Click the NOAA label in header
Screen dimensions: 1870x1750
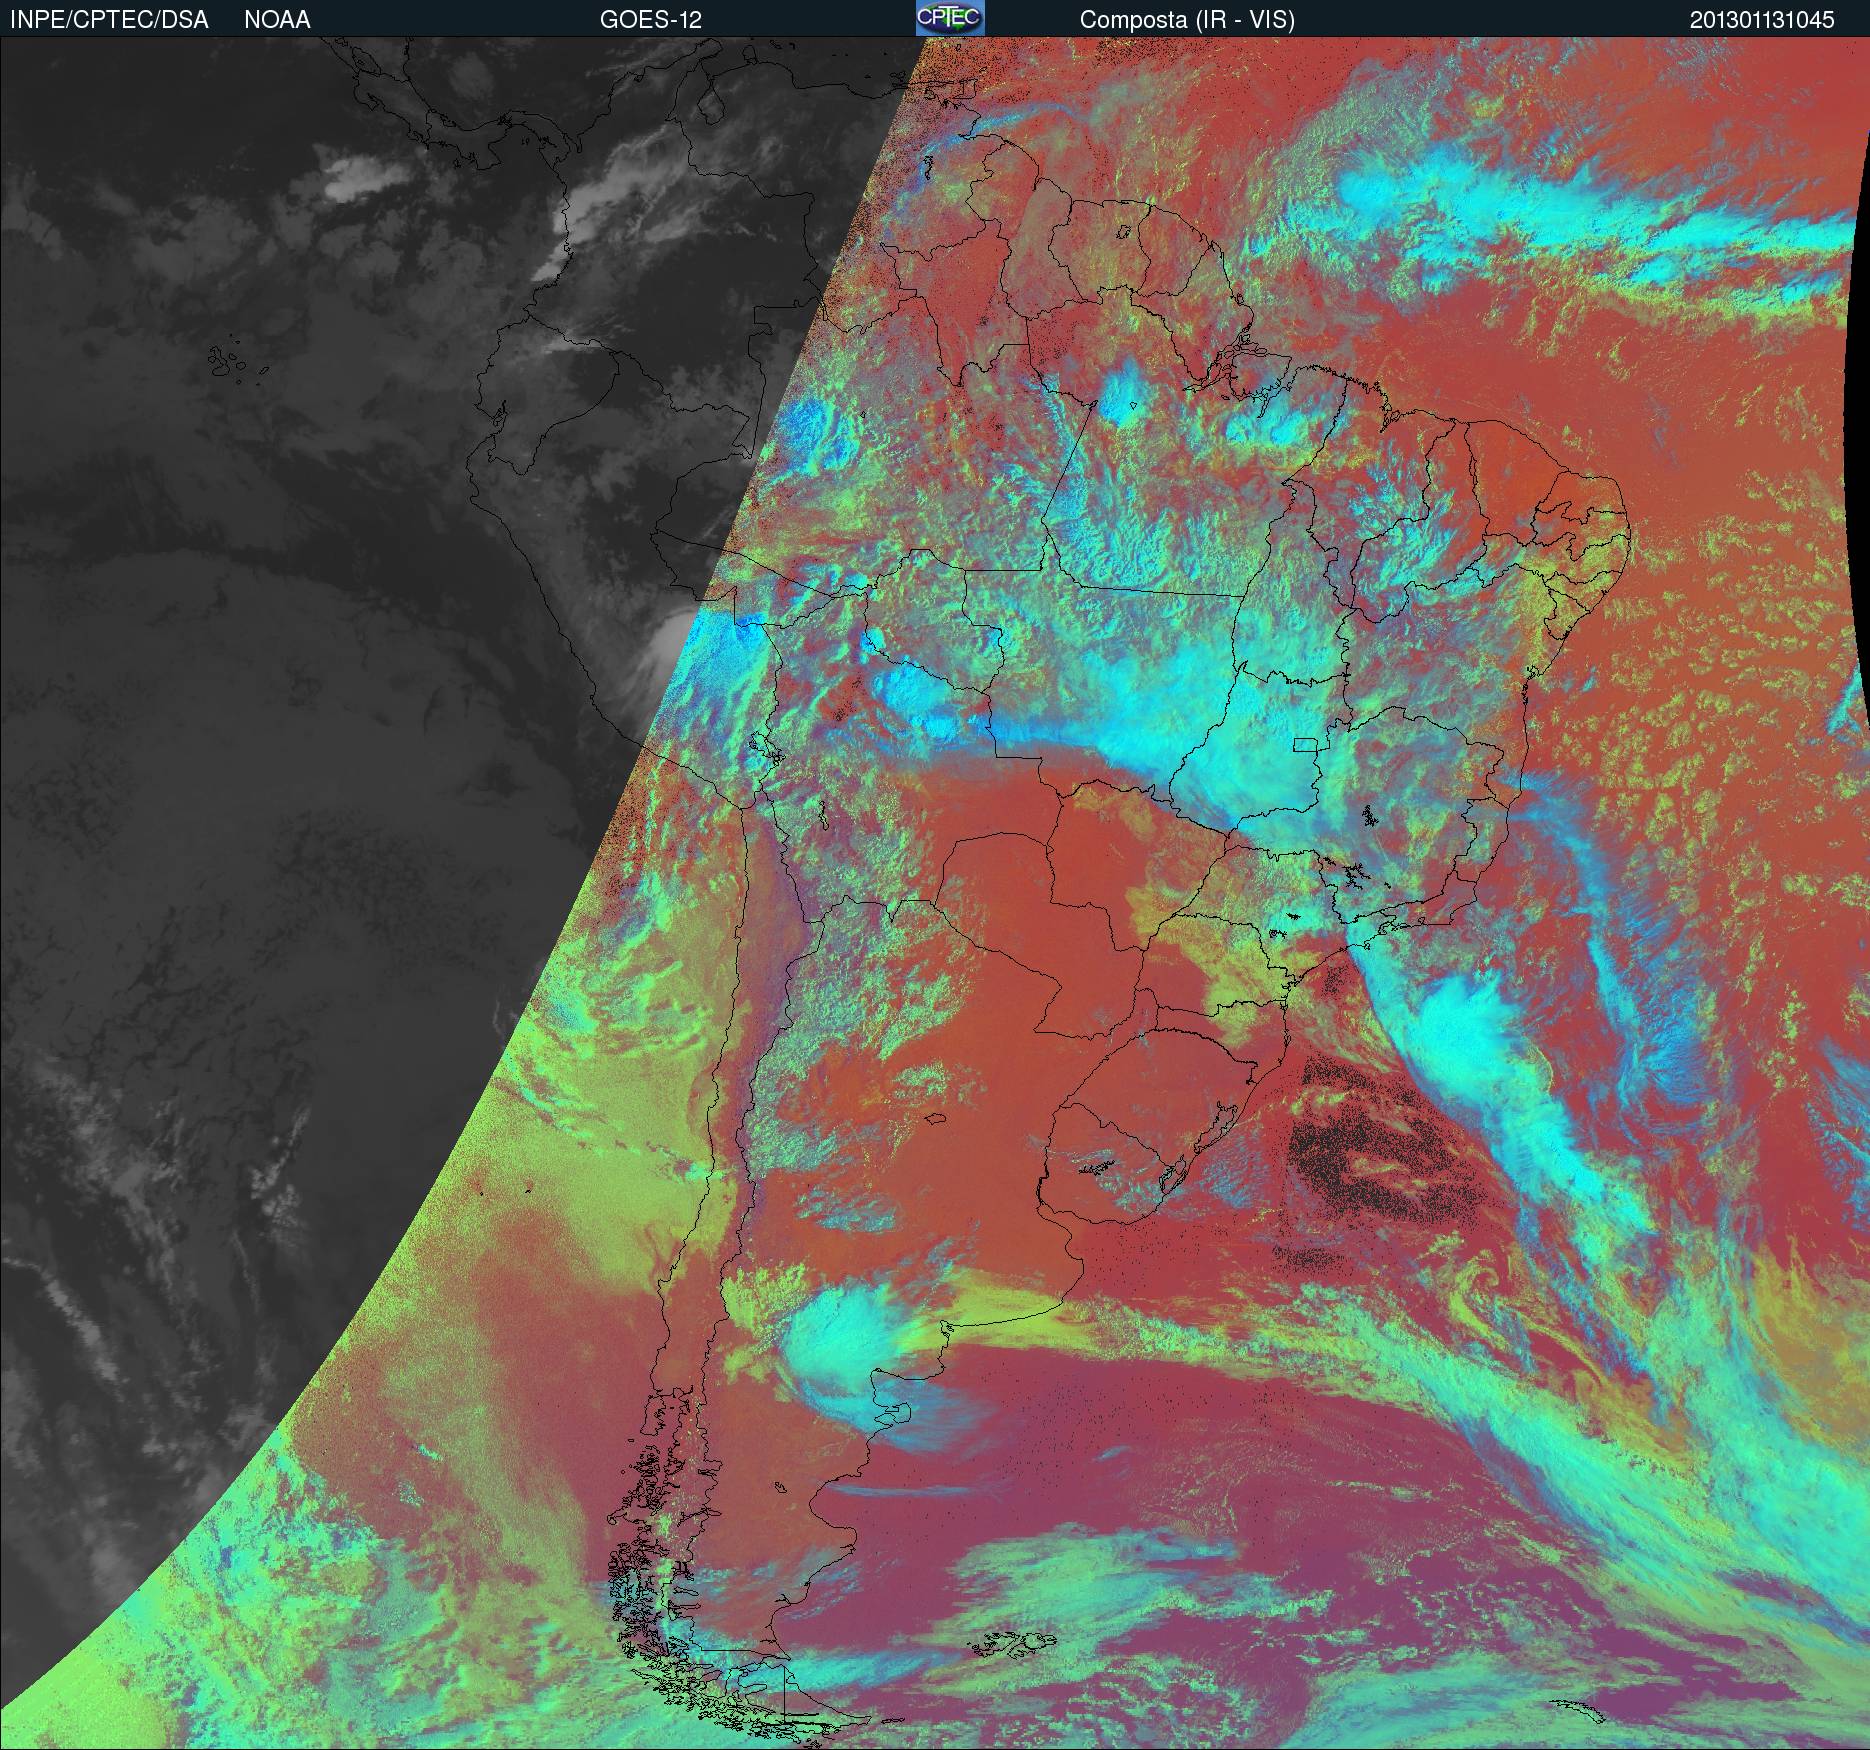click(x=277, y=20)
